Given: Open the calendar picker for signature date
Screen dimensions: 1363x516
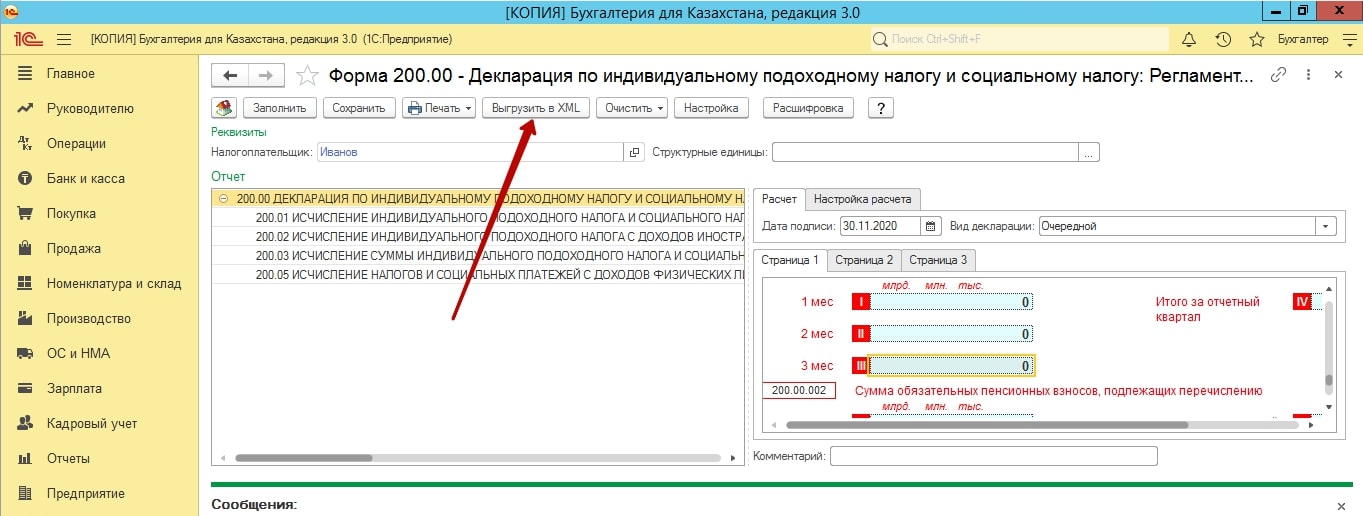Looking at the screenshot, I should pyautogui.click(x=930, y=226).
